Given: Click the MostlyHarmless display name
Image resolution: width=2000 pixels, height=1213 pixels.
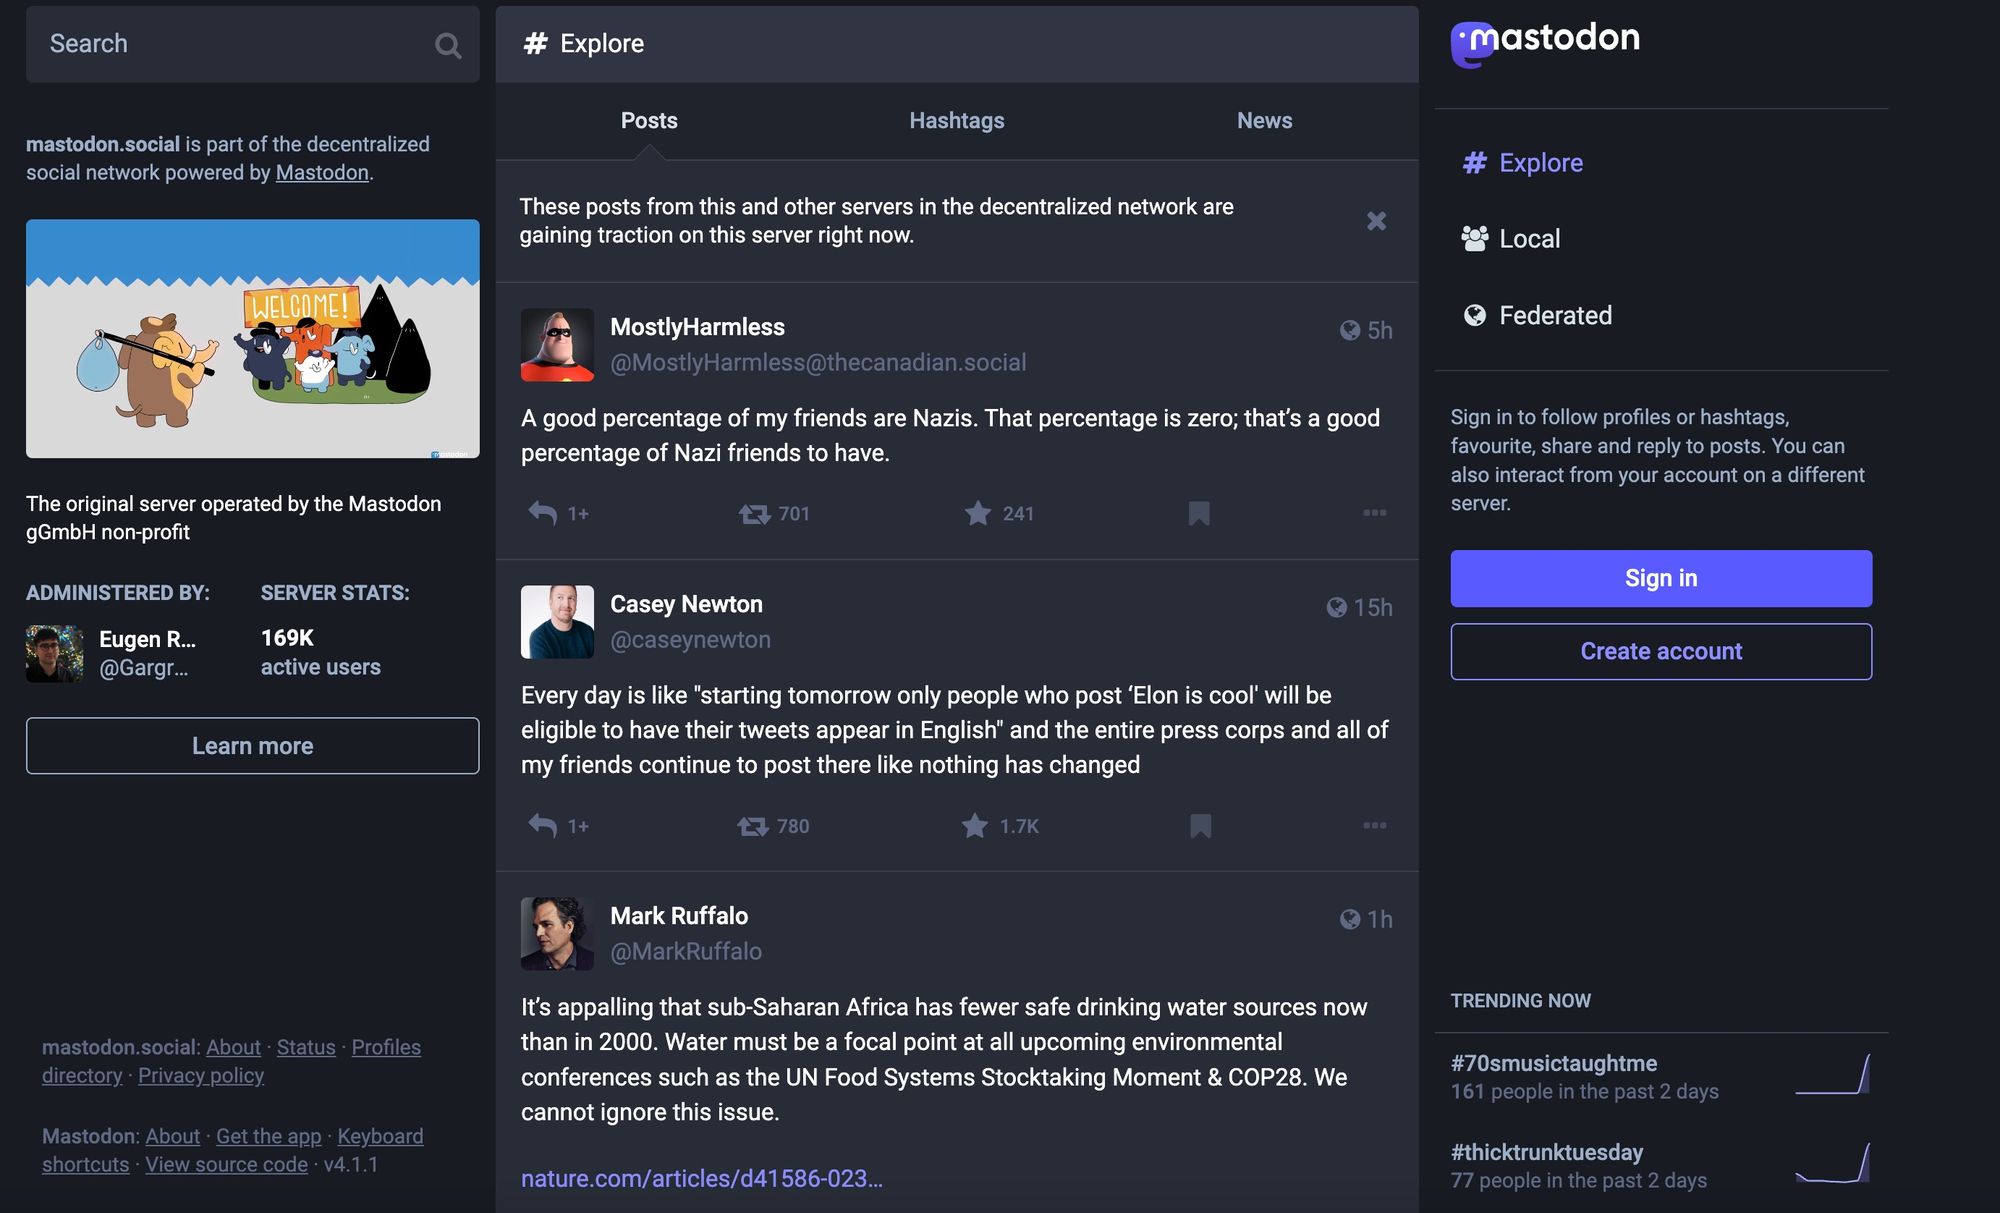Looking at the screenshot, I should click(x=697, y=327).
